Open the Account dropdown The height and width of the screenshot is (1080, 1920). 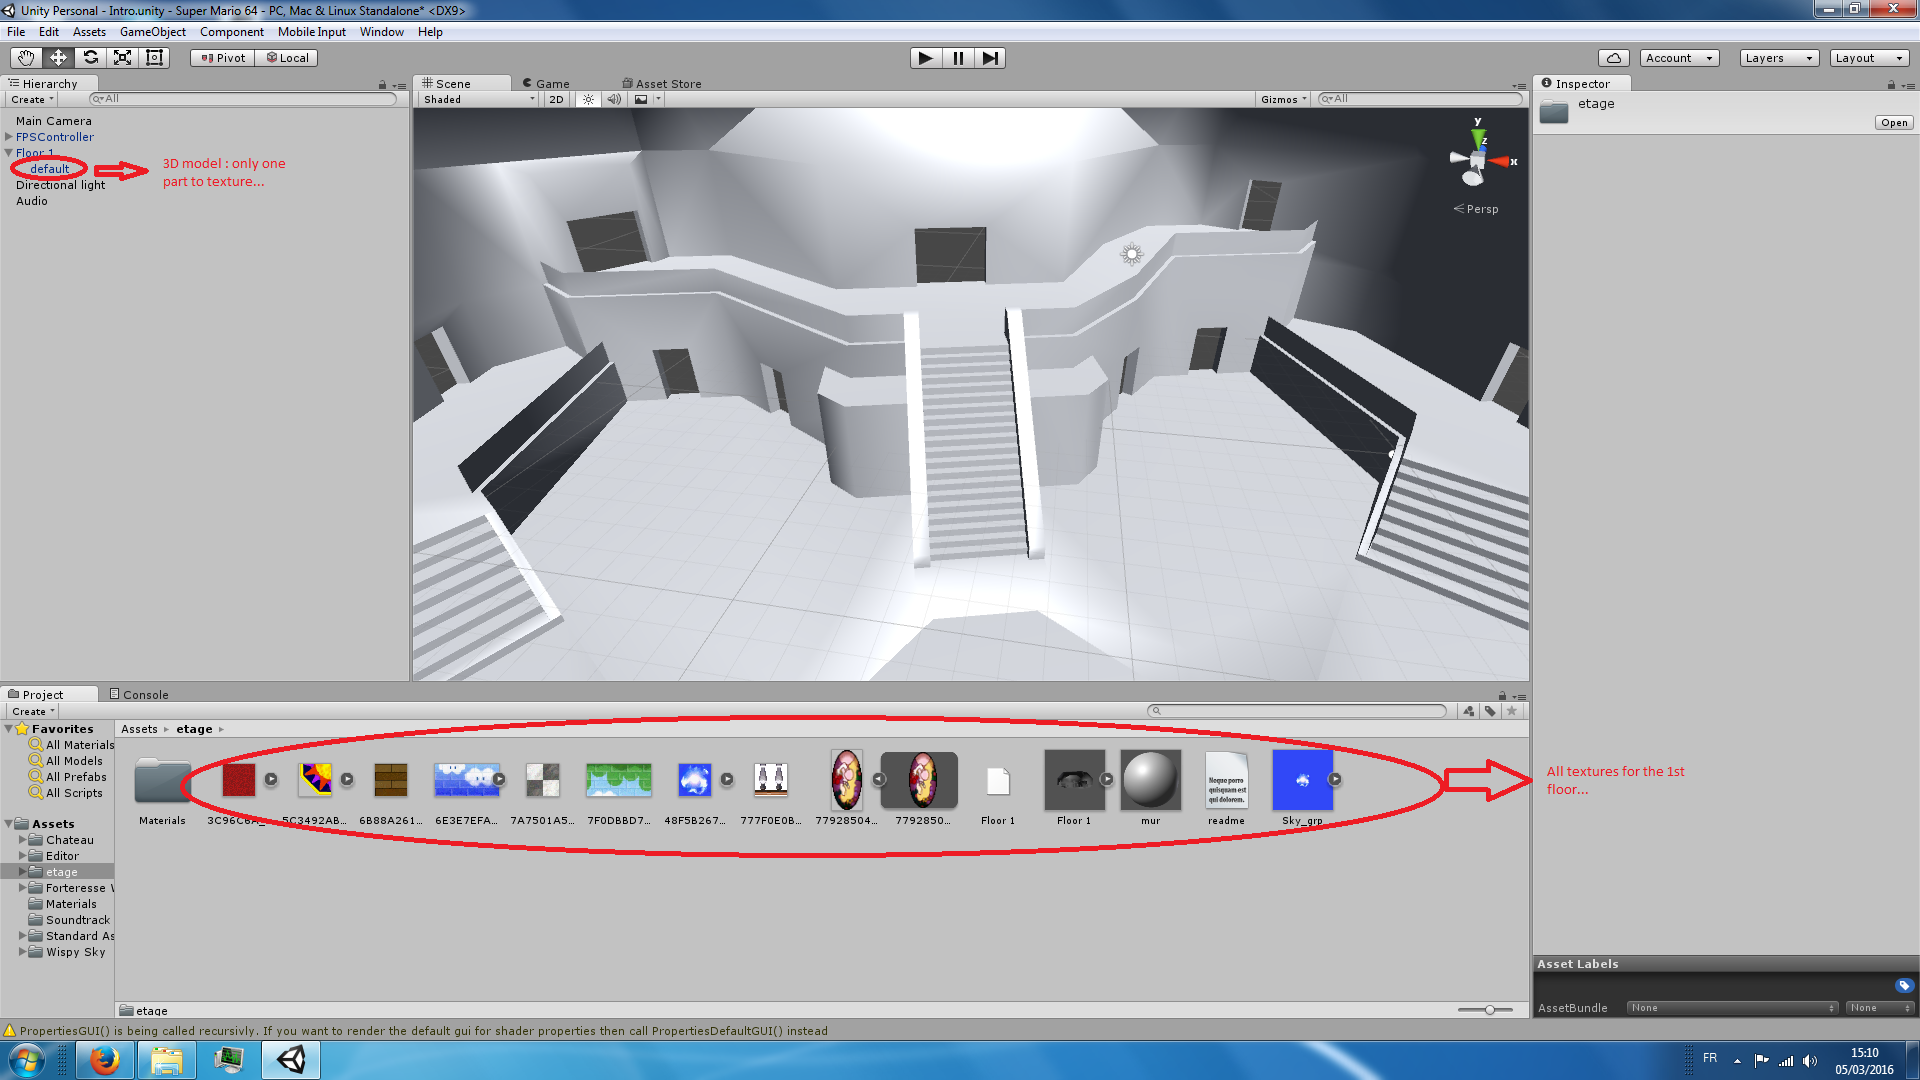(x=1679, y=58)
